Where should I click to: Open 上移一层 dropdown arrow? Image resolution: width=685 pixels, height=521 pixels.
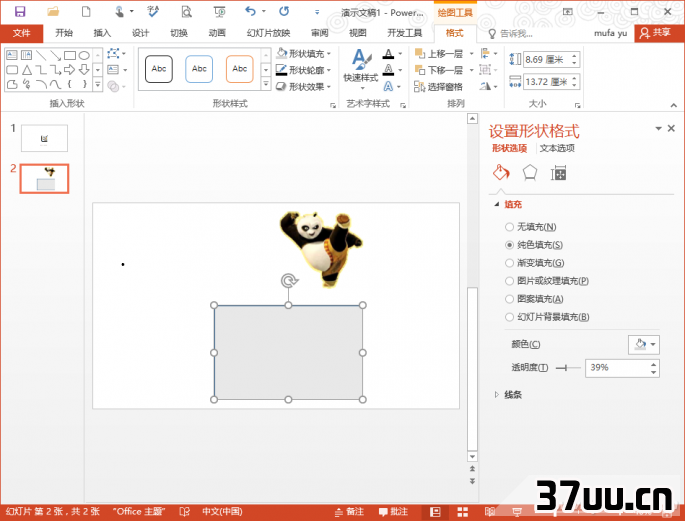471,54
